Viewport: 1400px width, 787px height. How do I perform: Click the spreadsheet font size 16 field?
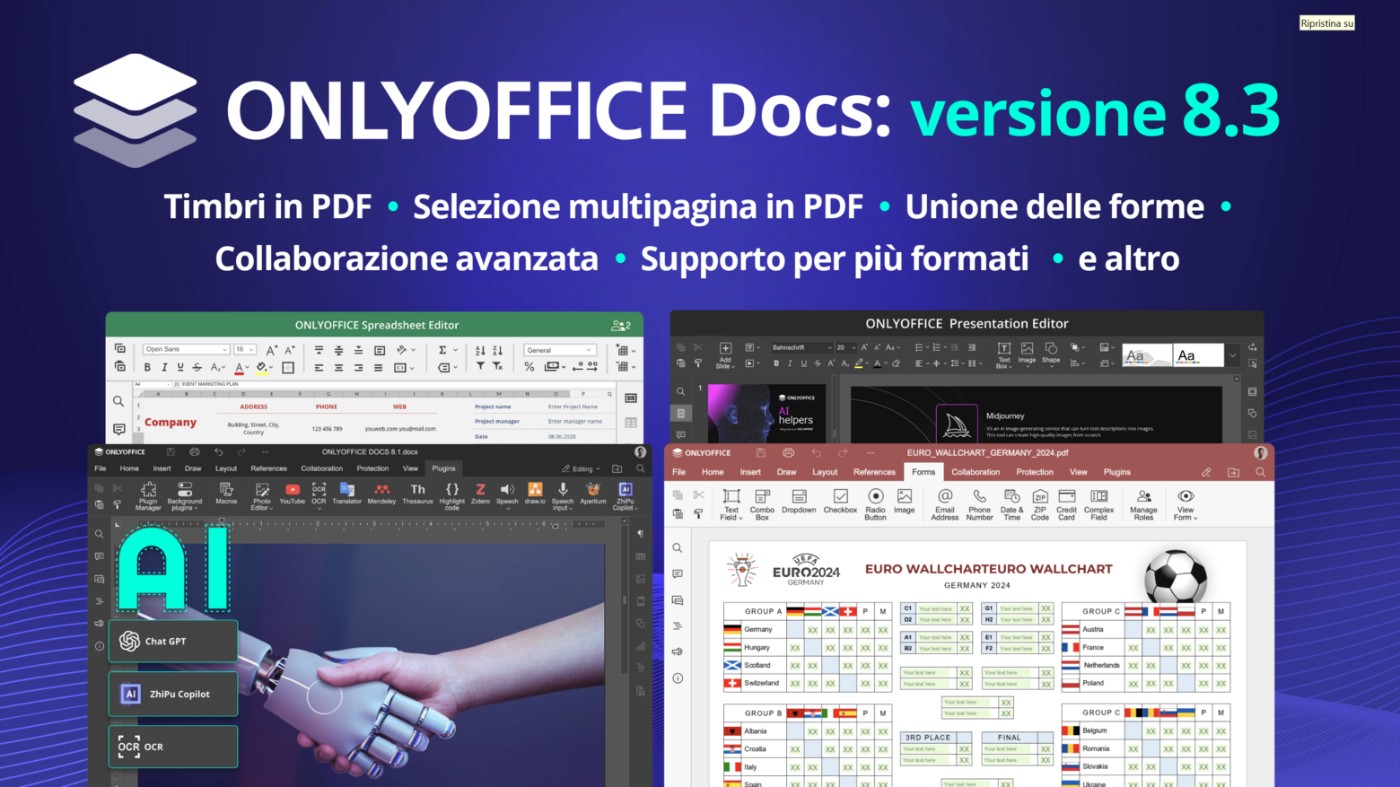[x=245, y=349]
